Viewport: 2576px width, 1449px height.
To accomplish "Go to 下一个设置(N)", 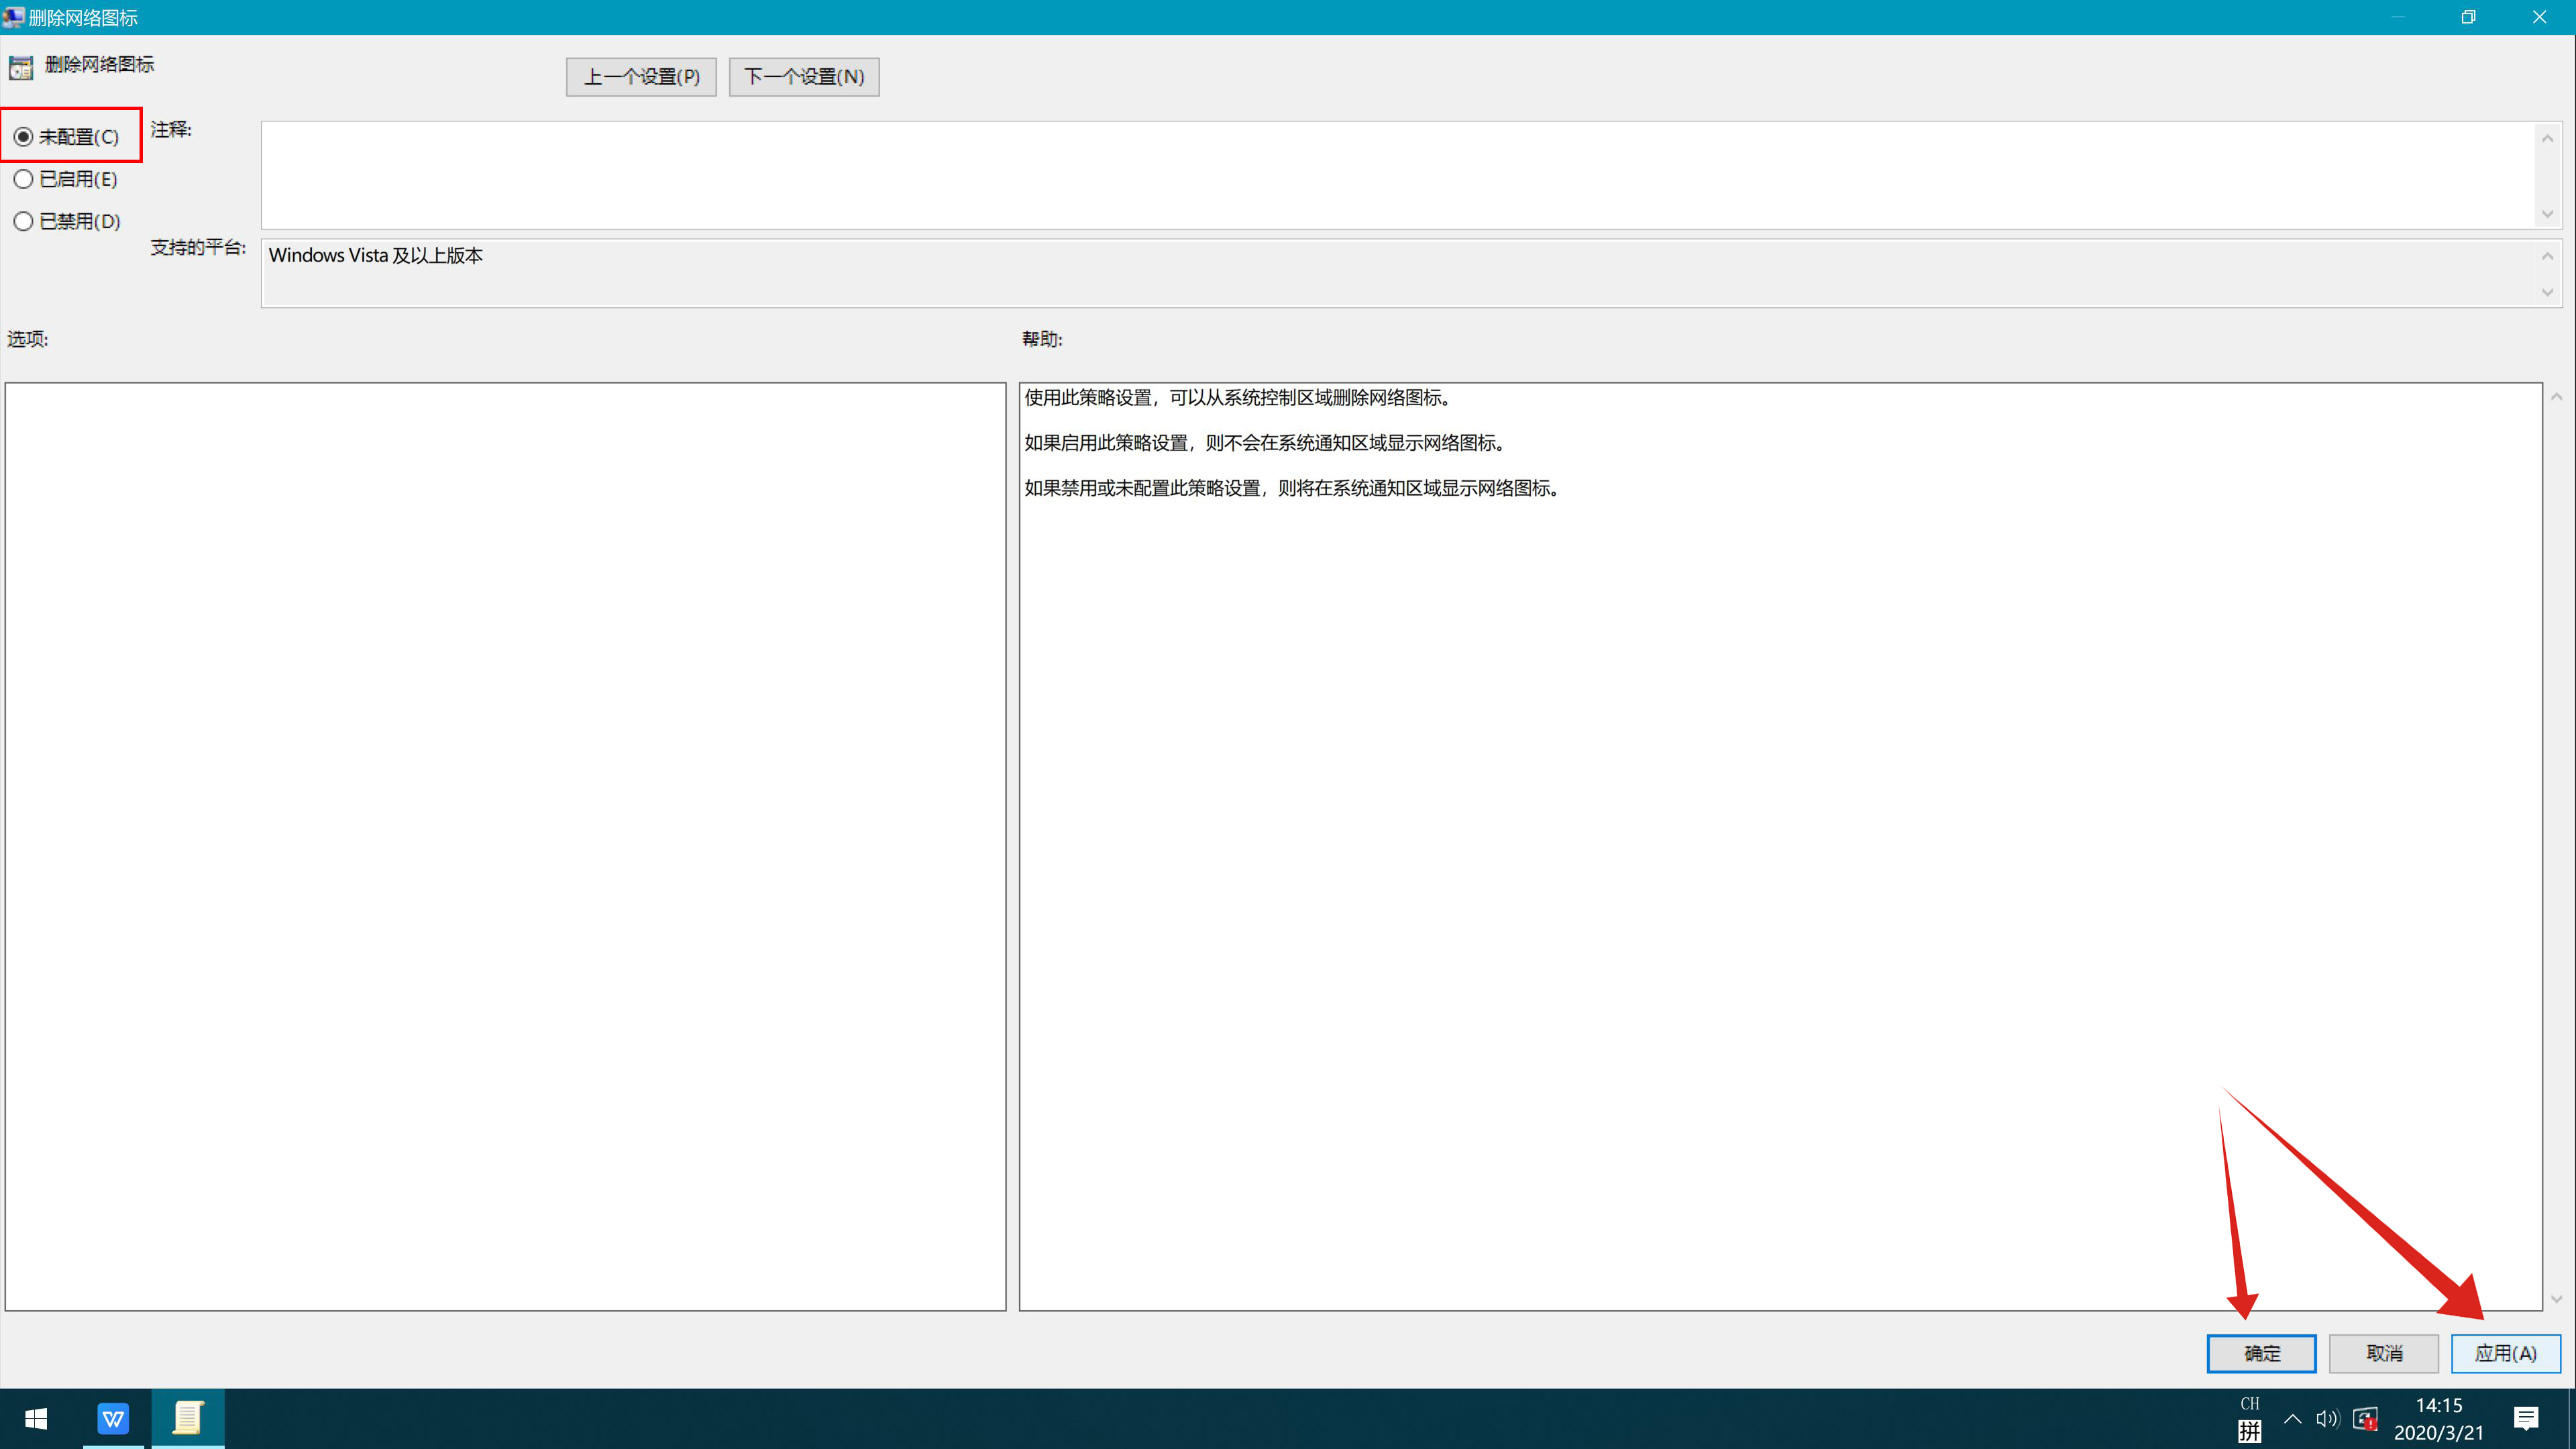I will 804,77.
